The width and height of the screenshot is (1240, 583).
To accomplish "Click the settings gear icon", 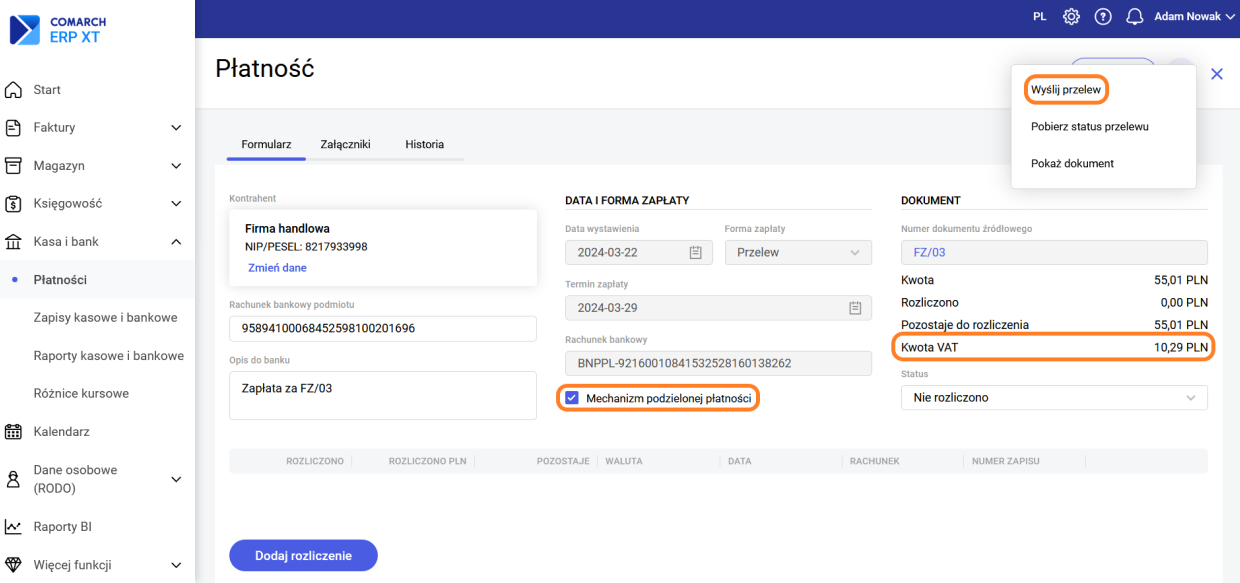I will coord(1071,17).
